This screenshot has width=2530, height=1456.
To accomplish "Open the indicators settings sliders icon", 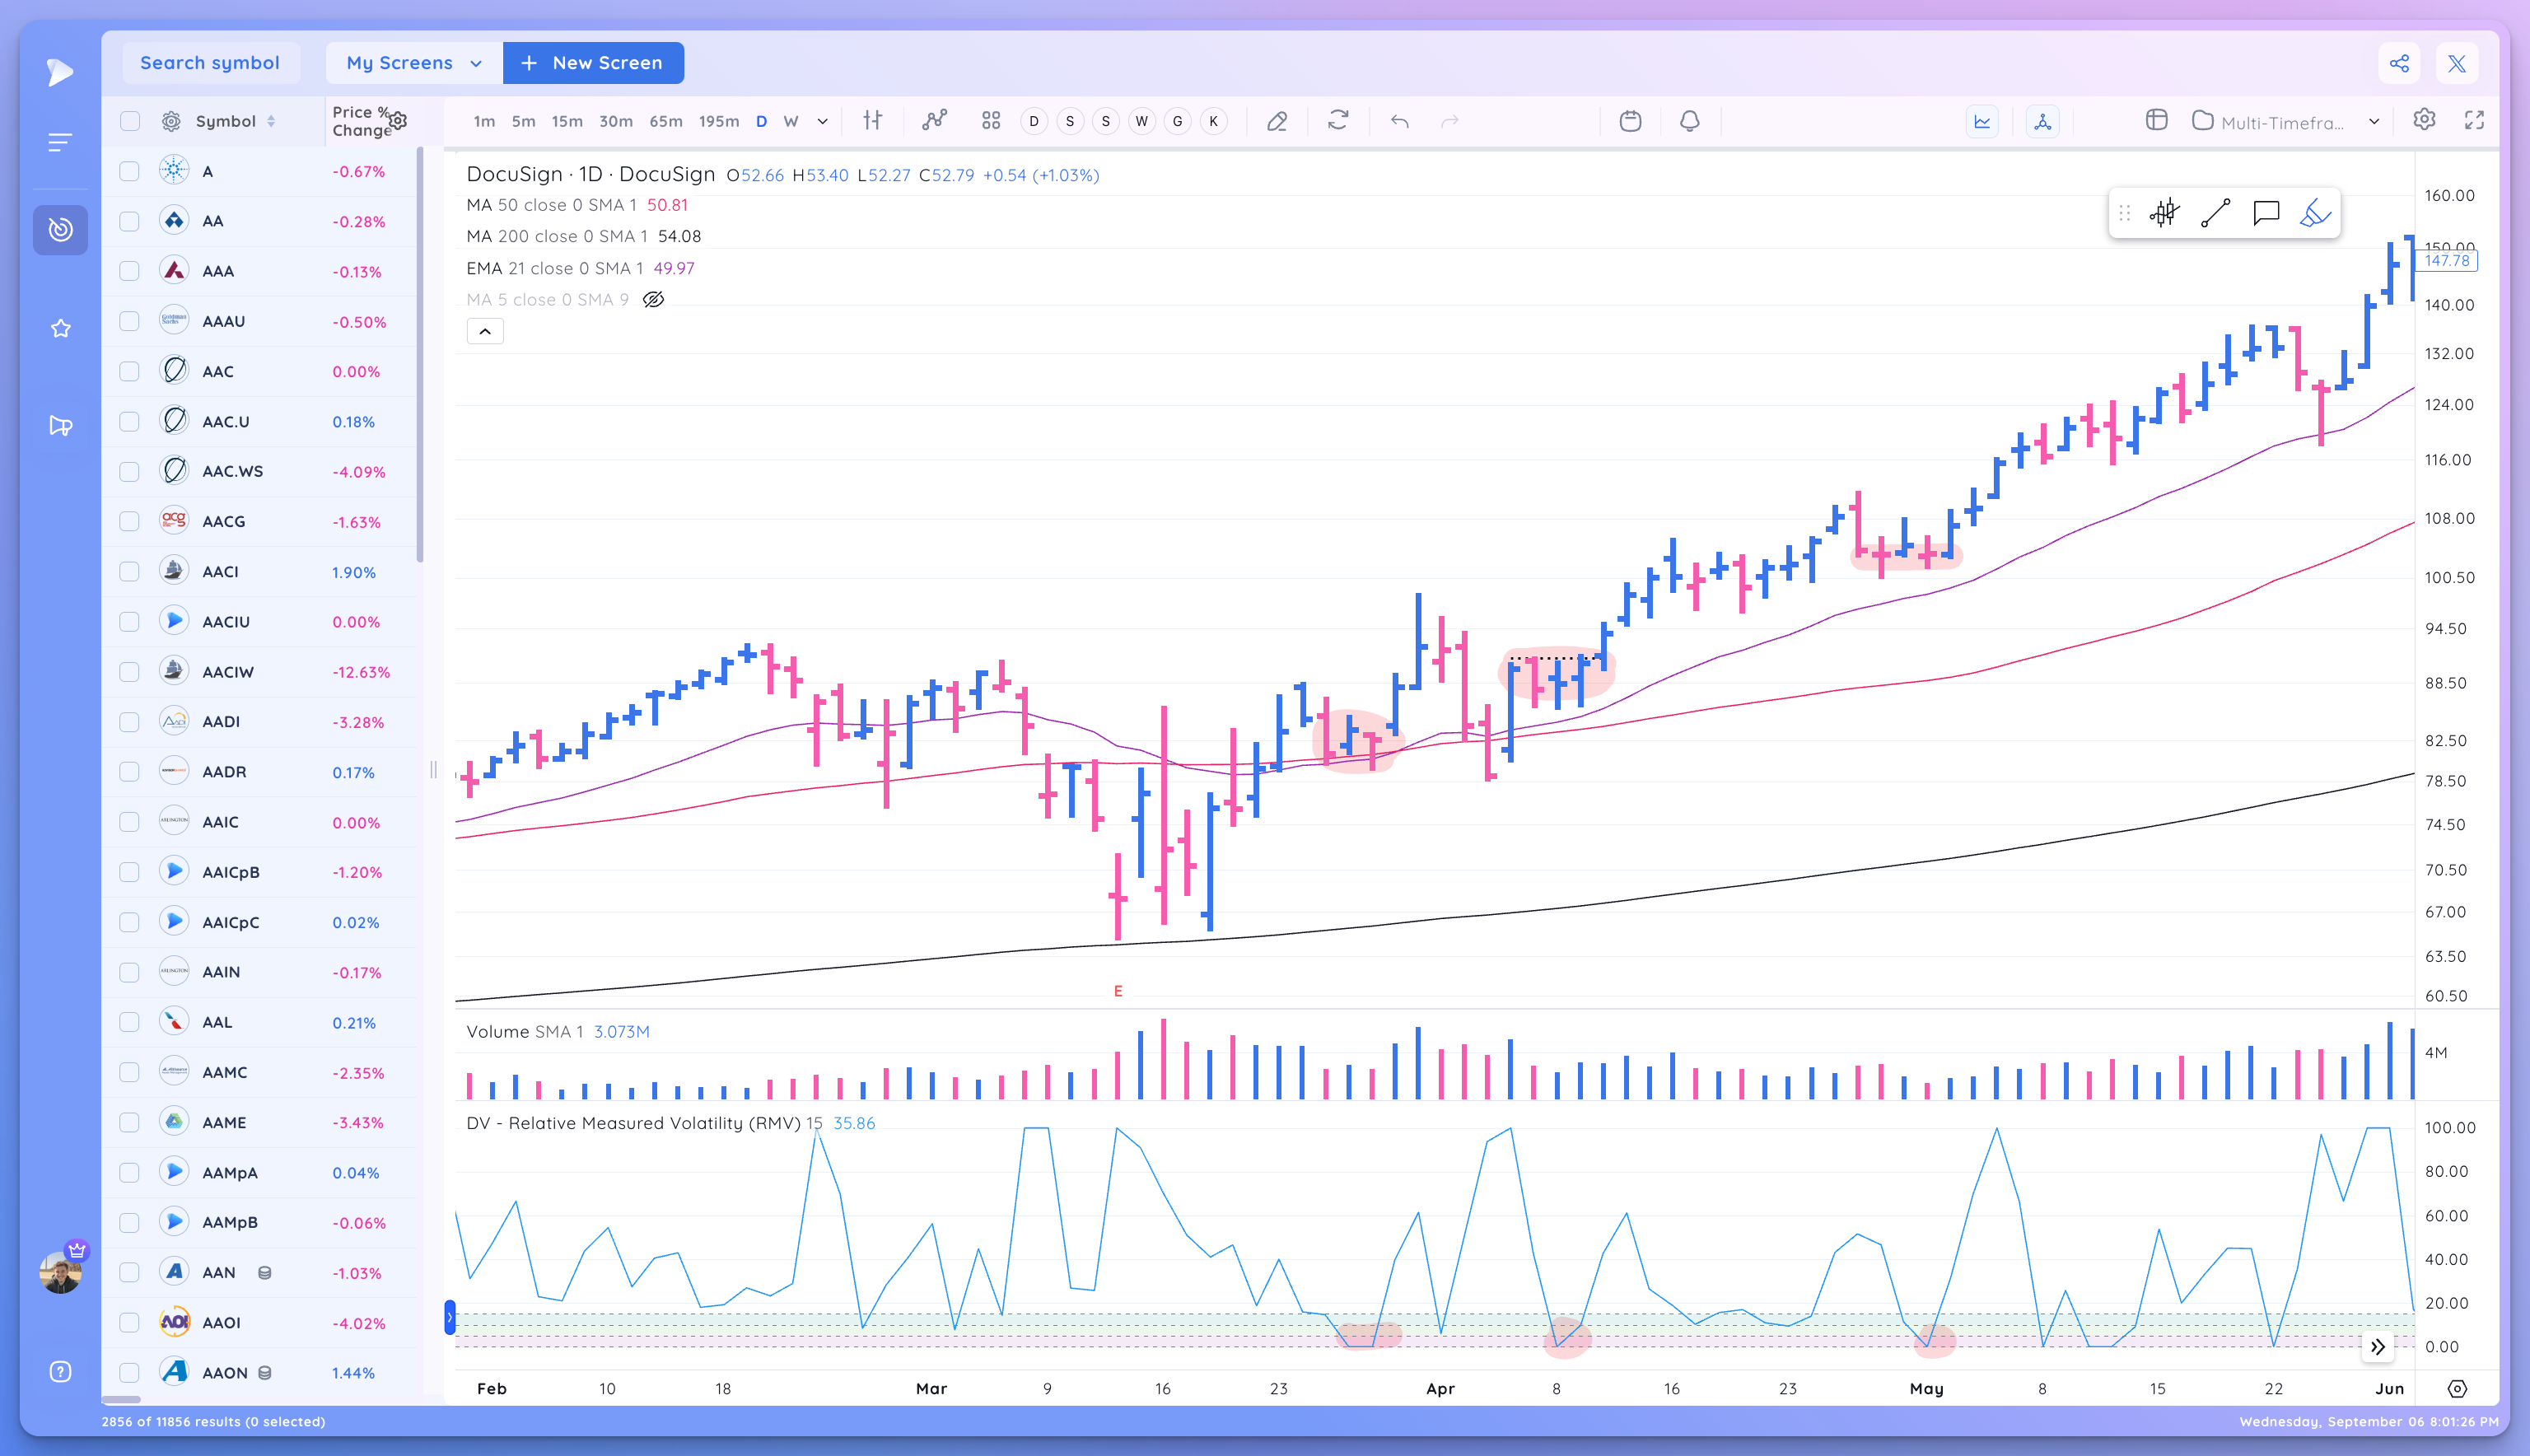I will click(873, 120).
